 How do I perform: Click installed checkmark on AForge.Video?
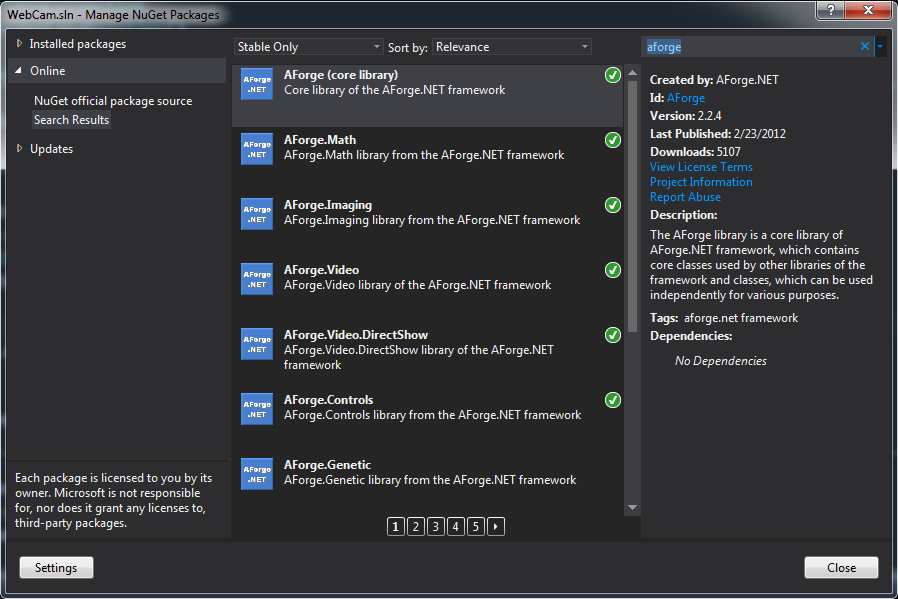click(613, 270)
